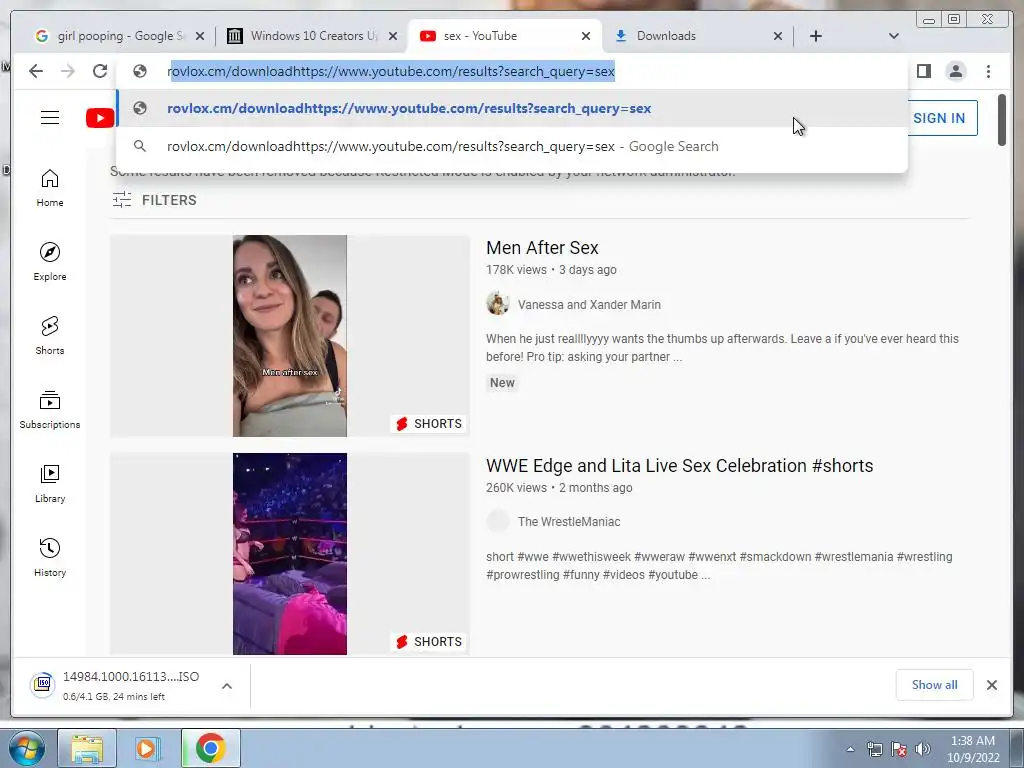This screenshot has width=1024, height=768.
Task: Open YouTube hamburger guide menu
Action: coord(50,118)
